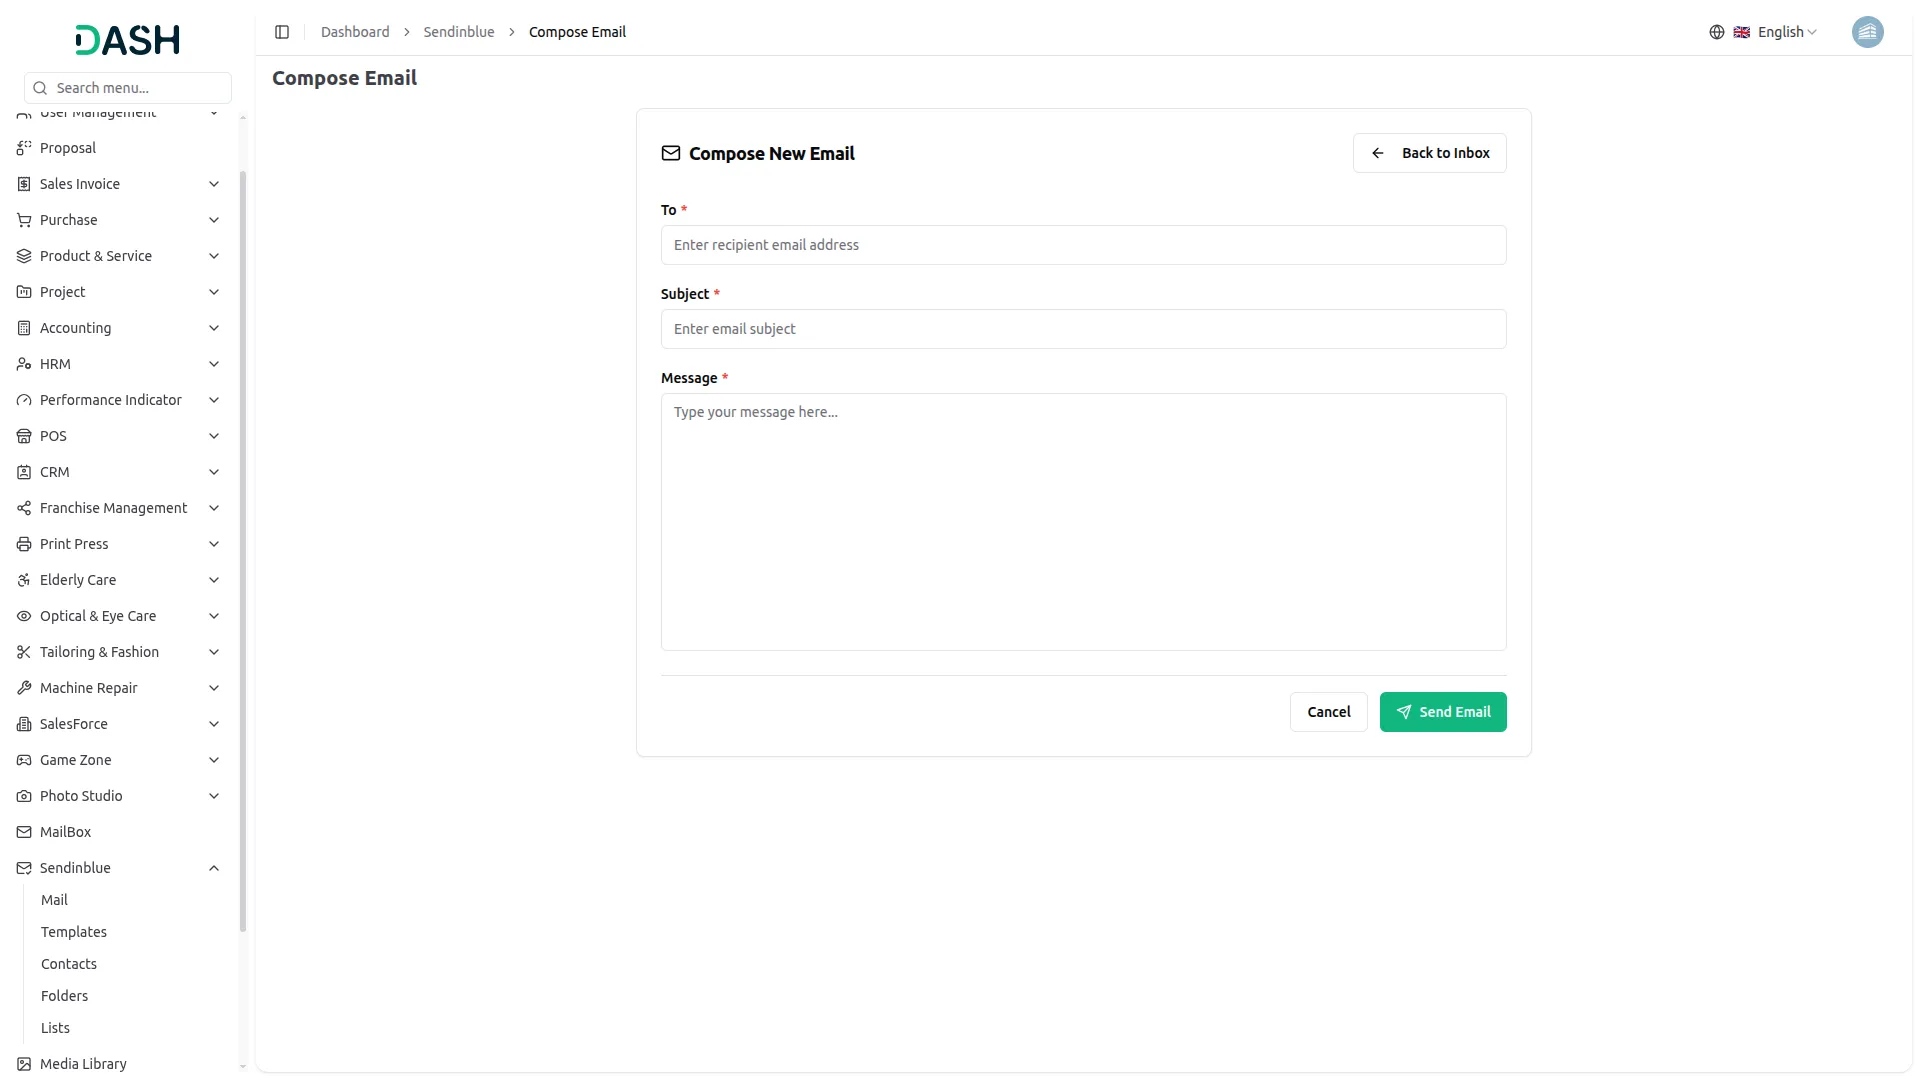
Task: Click the Back to Inbox button
Action: point(1429,153)
